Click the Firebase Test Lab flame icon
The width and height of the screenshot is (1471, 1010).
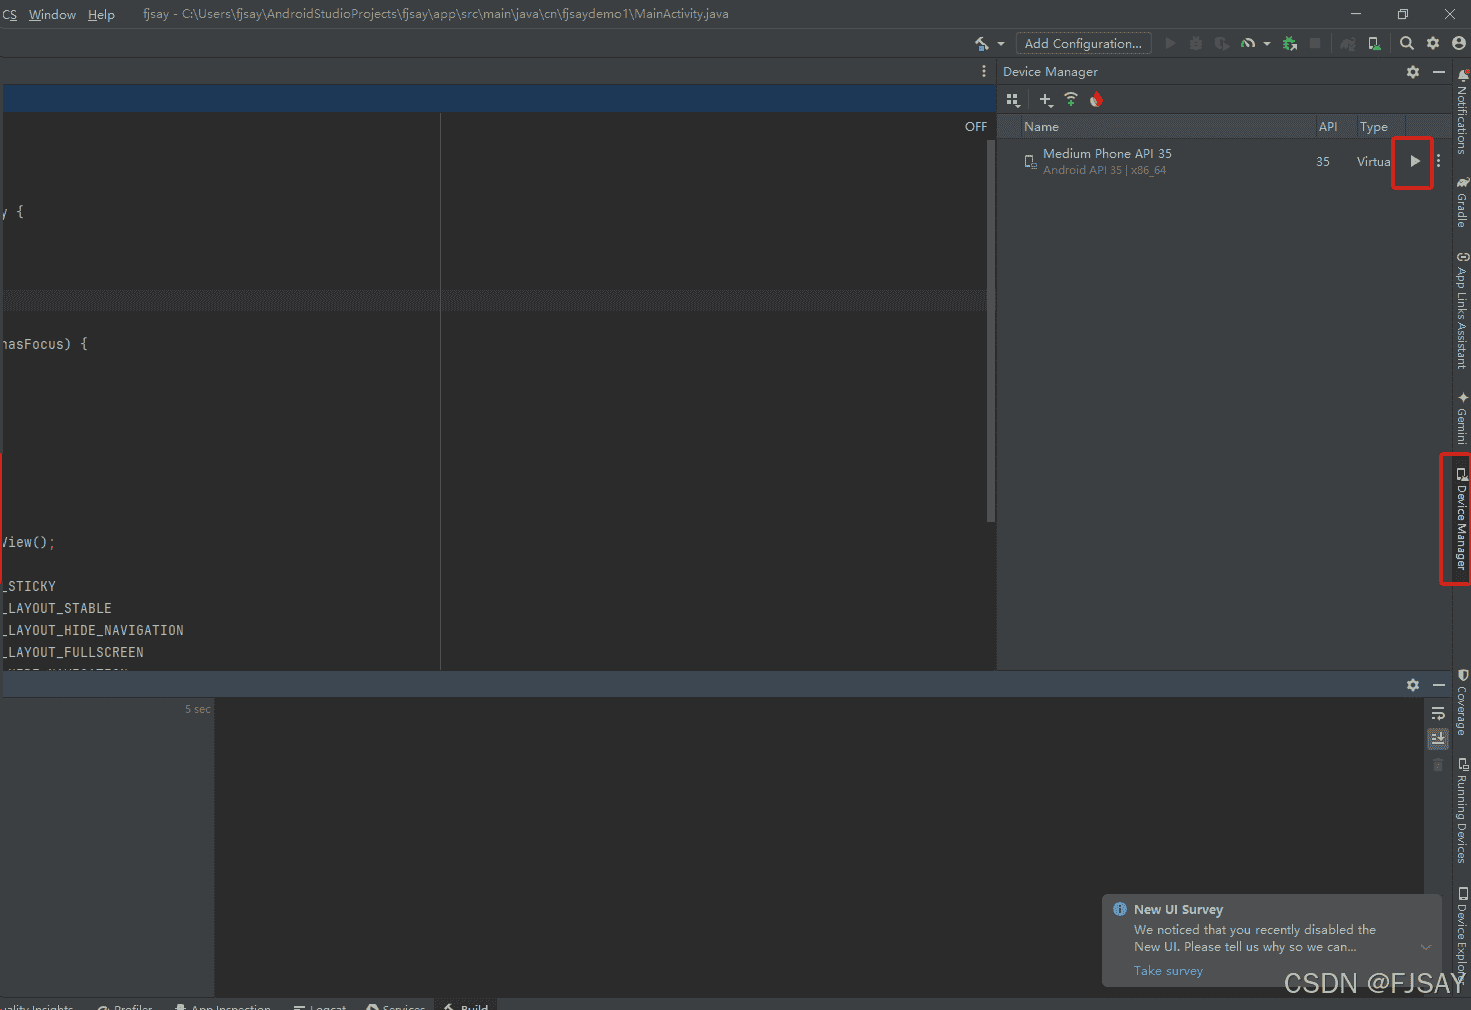coord(1096,99)
